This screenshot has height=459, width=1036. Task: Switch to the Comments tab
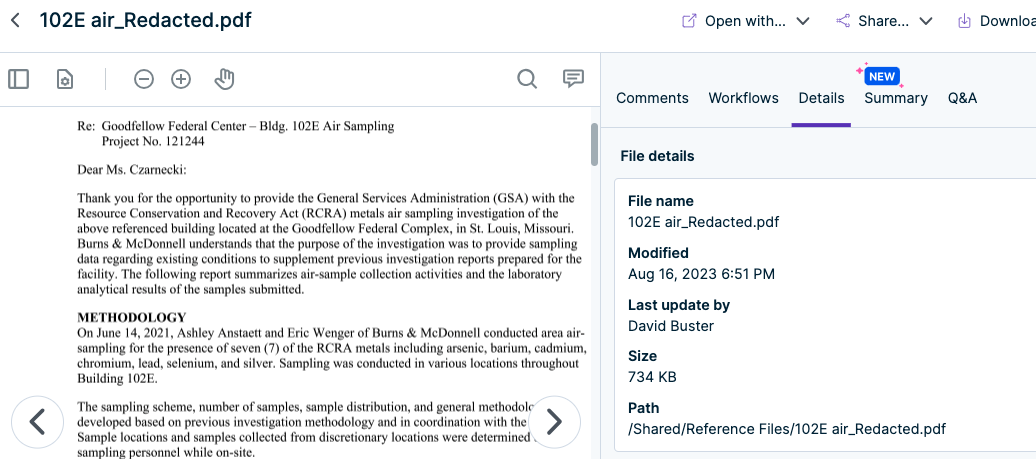[652, 98]
